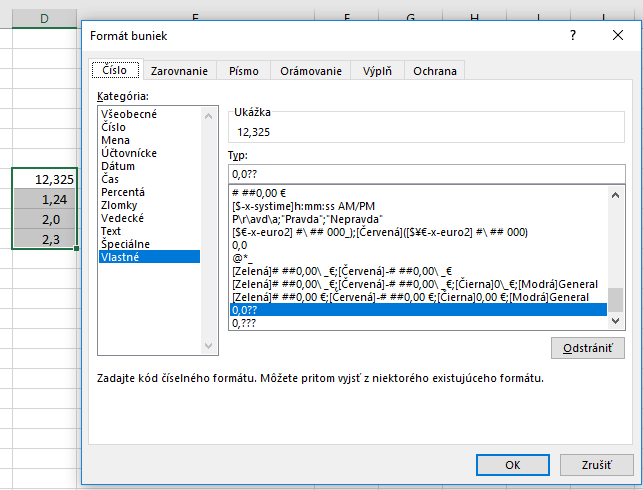Select the Výplň tab
This screenshot has width=643, height=490.
(376, 71)
